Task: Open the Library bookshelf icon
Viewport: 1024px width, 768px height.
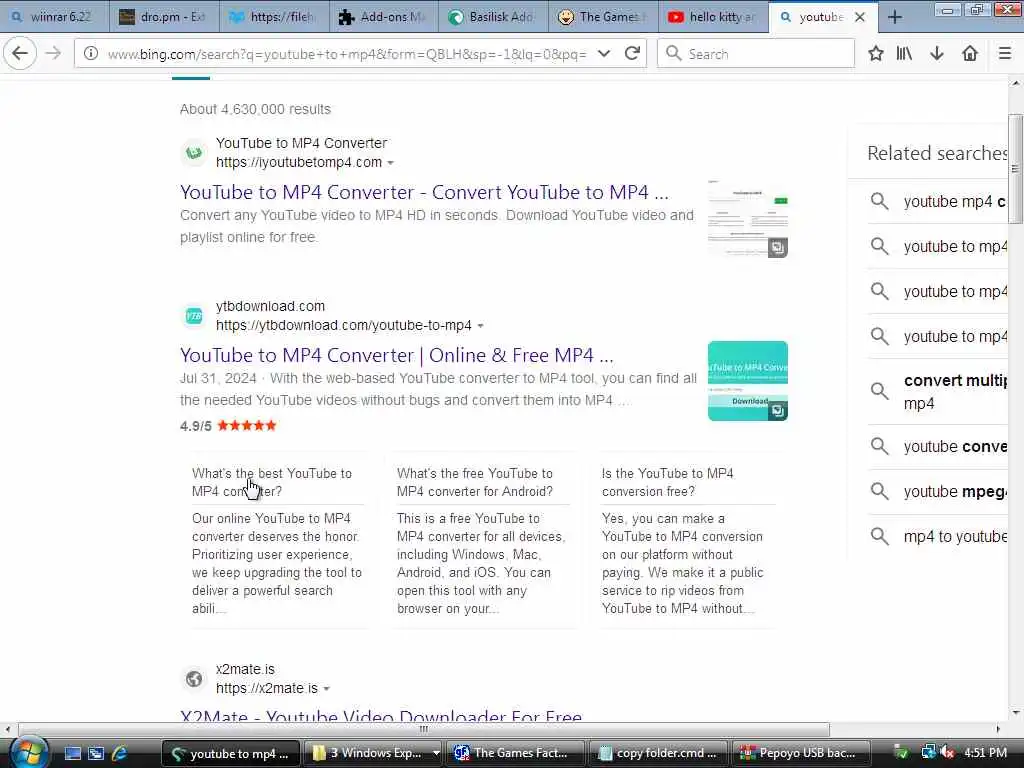Action: coord(904,54)
